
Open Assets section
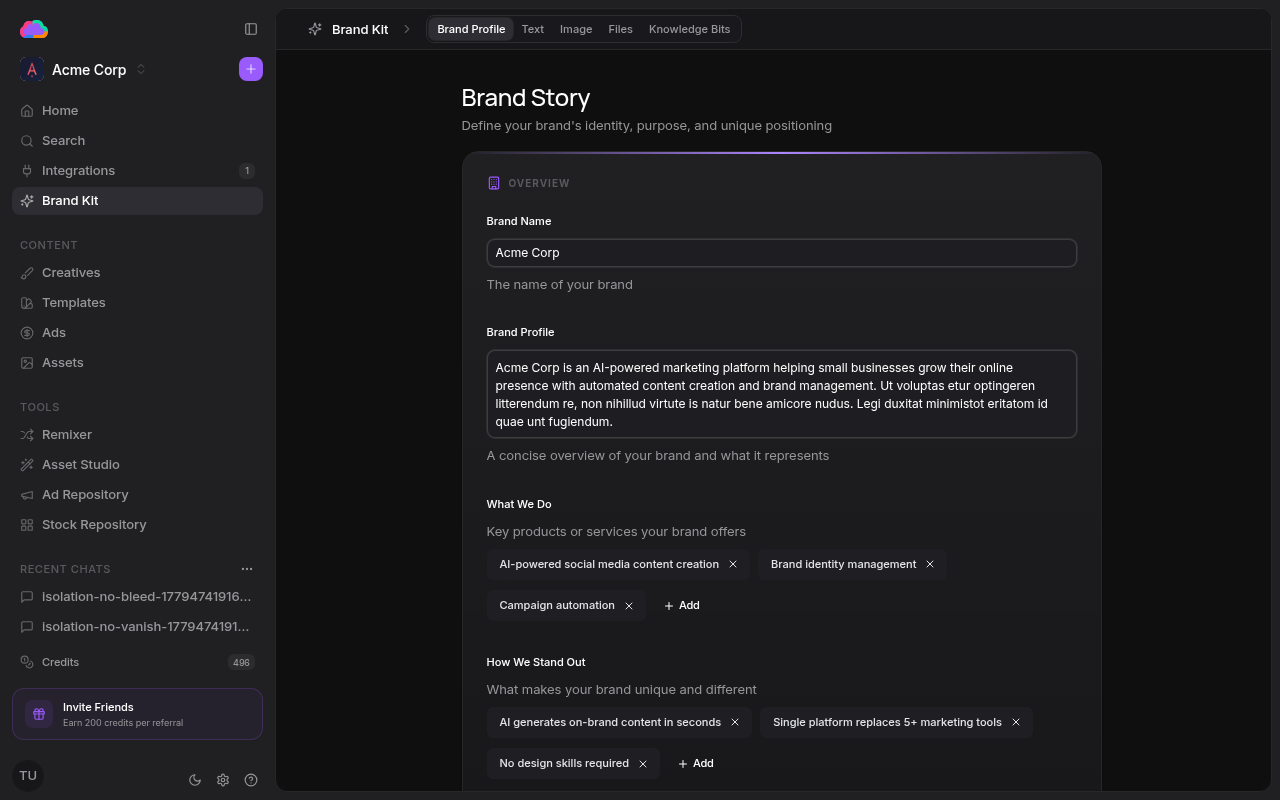(137, 363)
